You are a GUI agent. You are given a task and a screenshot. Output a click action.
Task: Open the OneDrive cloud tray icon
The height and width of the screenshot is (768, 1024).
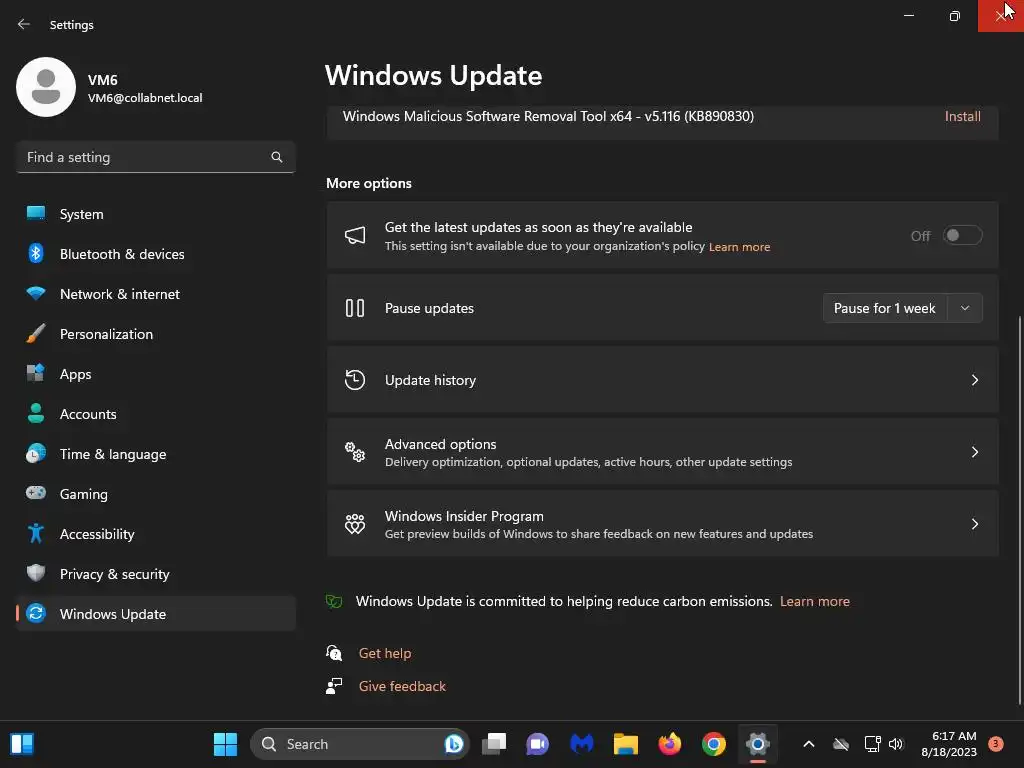pos(841,744)
